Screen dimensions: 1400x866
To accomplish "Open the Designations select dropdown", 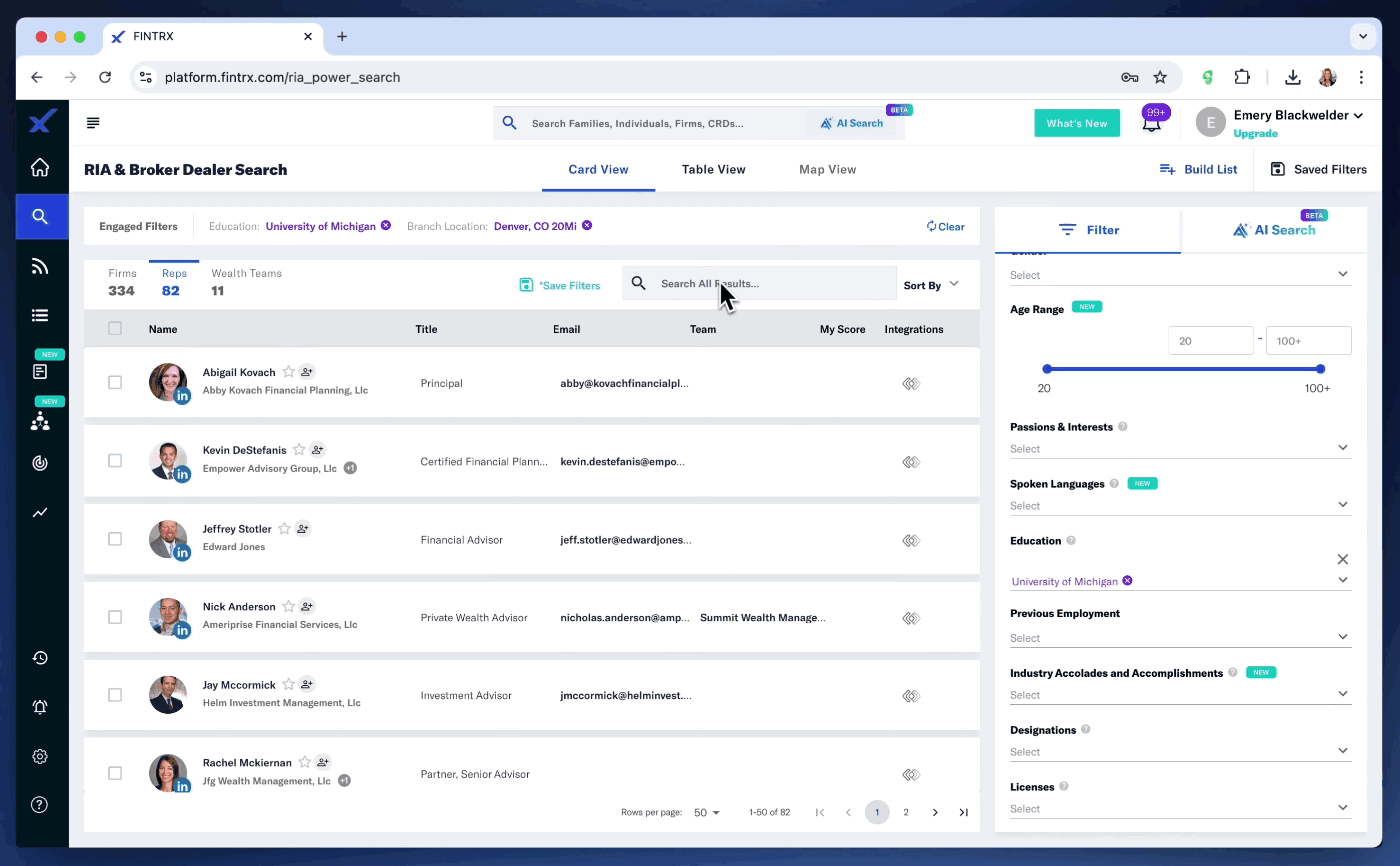I will pyautogui.click(x=1180, y=751).
